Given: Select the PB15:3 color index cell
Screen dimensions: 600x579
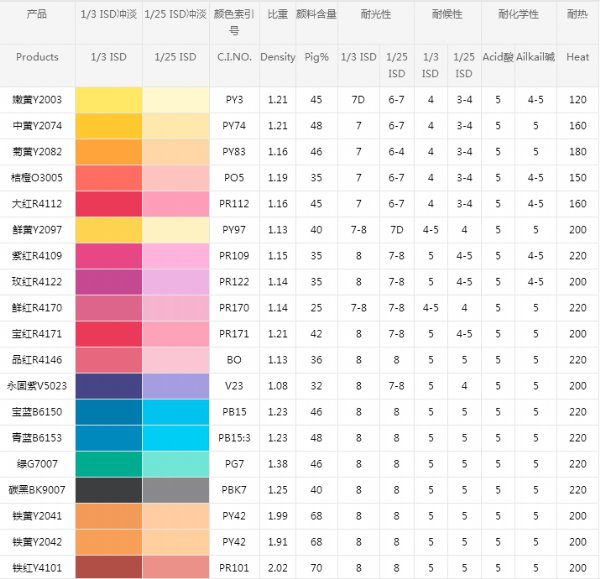Looking at the screenshot, I should (233, 437).
